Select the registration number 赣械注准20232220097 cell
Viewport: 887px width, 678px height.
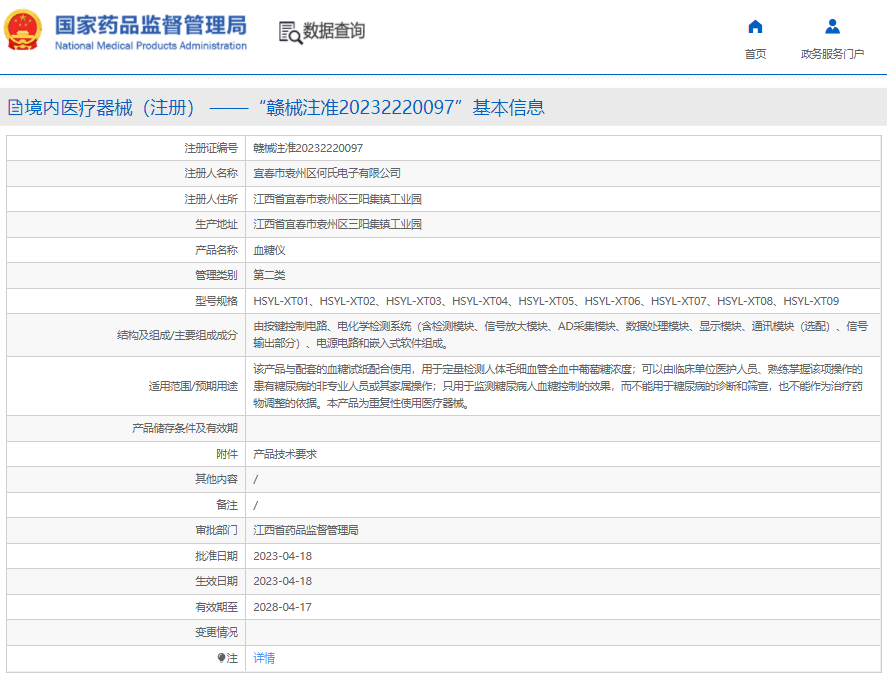[x=308, y=148]
